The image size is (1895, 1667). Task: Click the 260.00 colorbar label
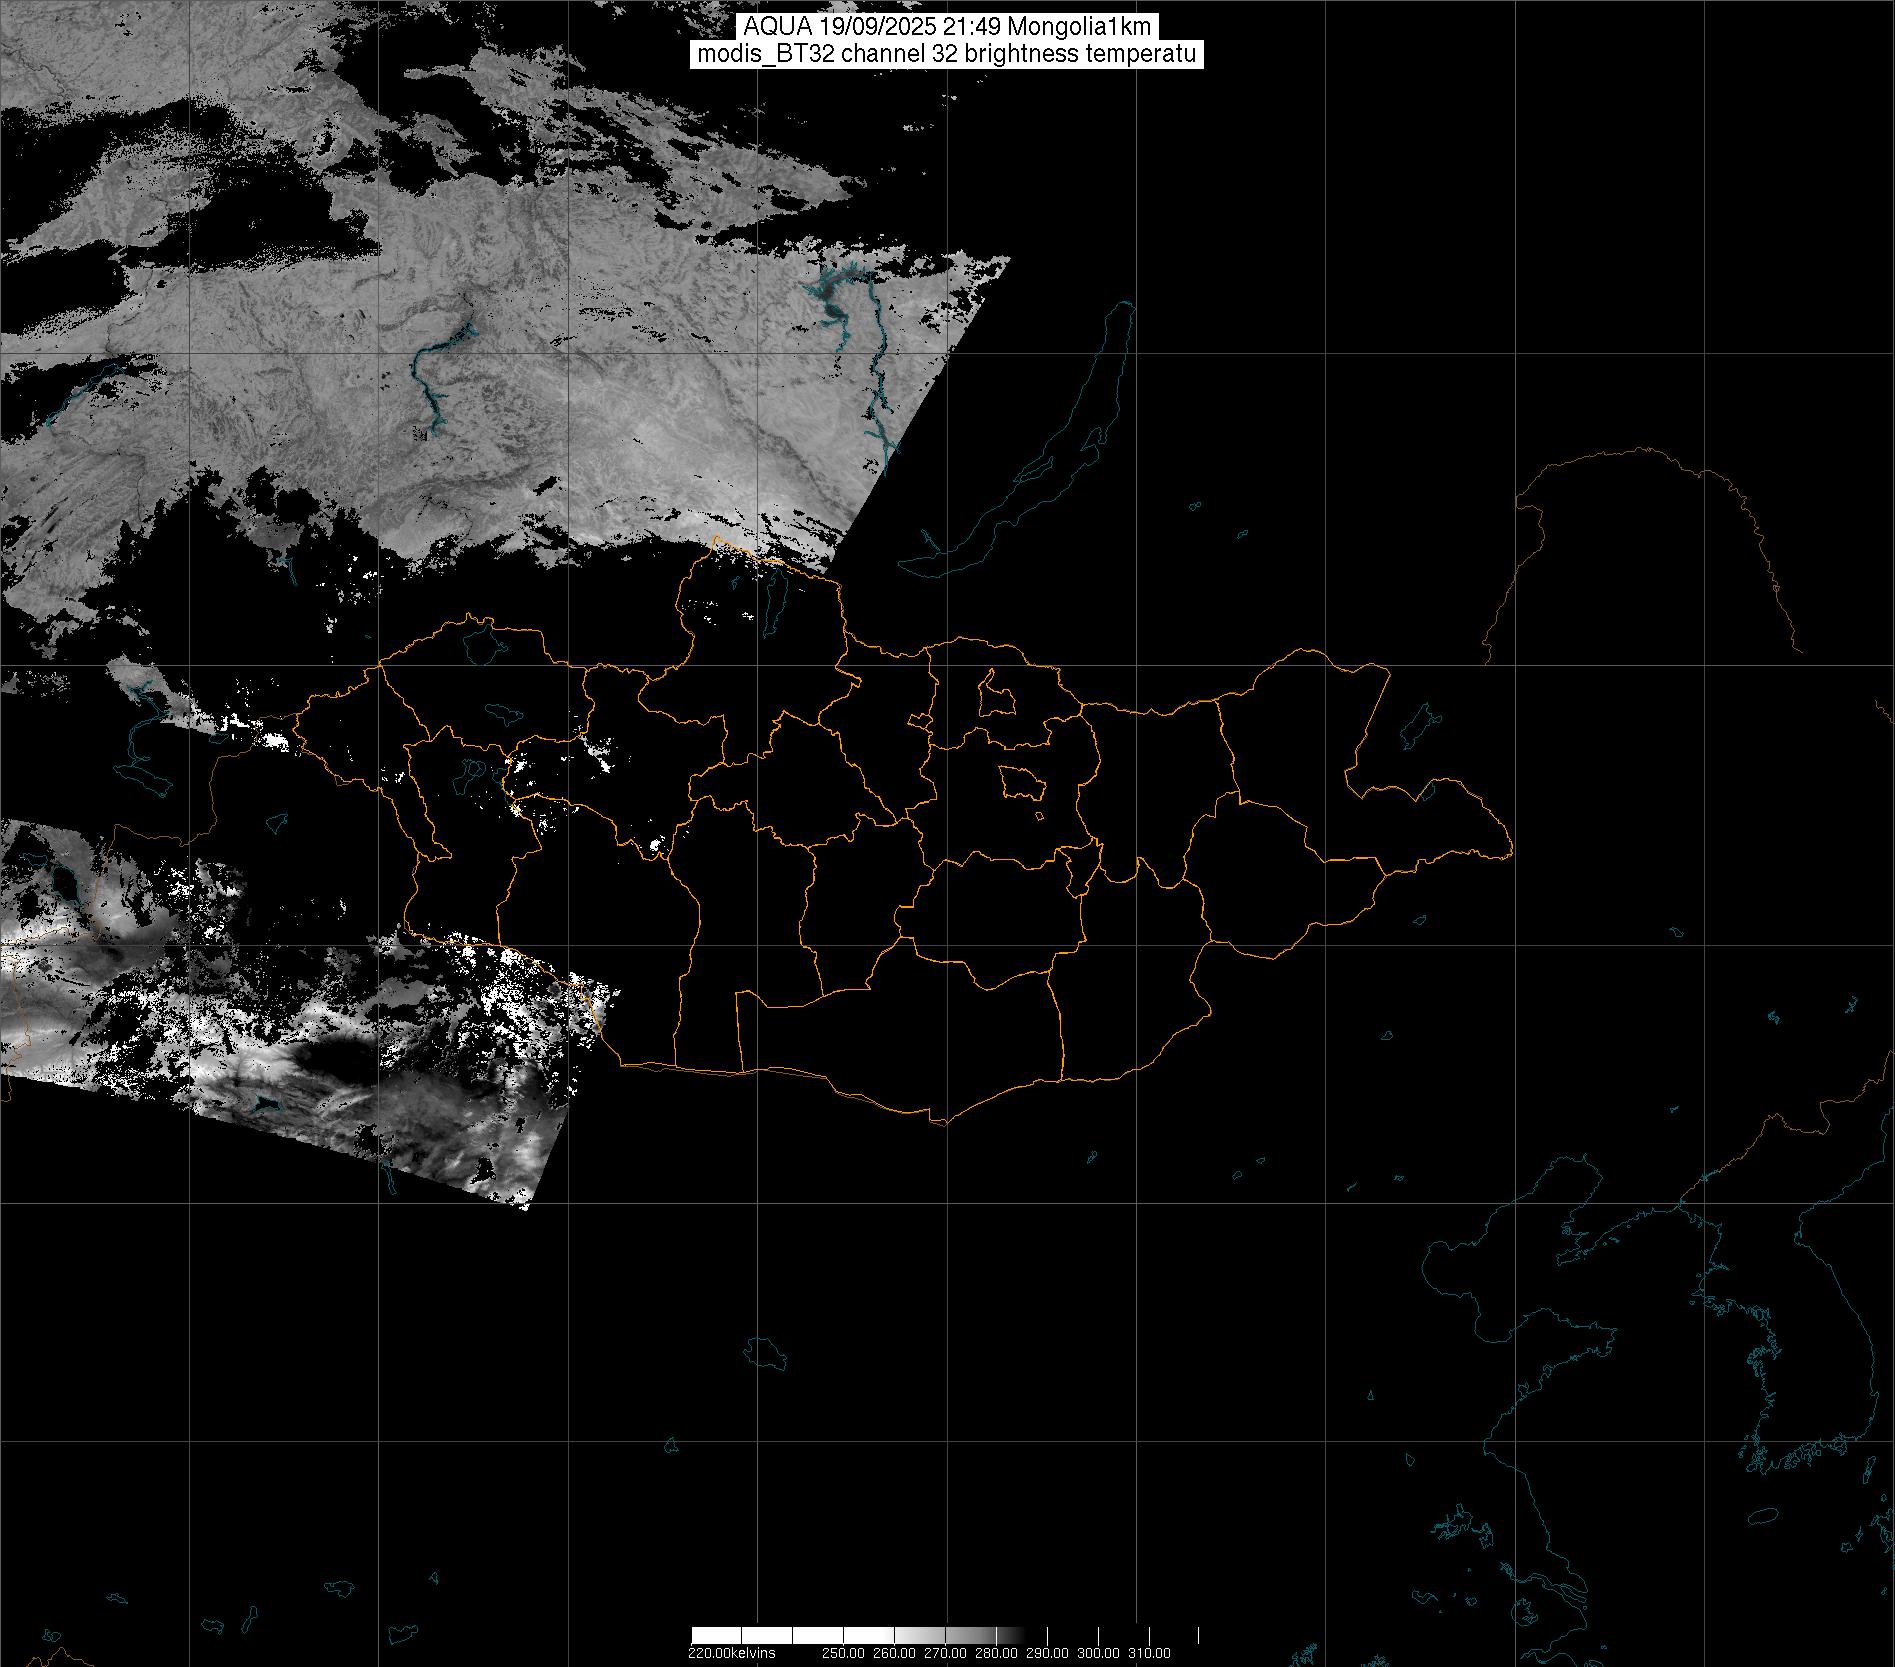click(x=894, y=1653)
